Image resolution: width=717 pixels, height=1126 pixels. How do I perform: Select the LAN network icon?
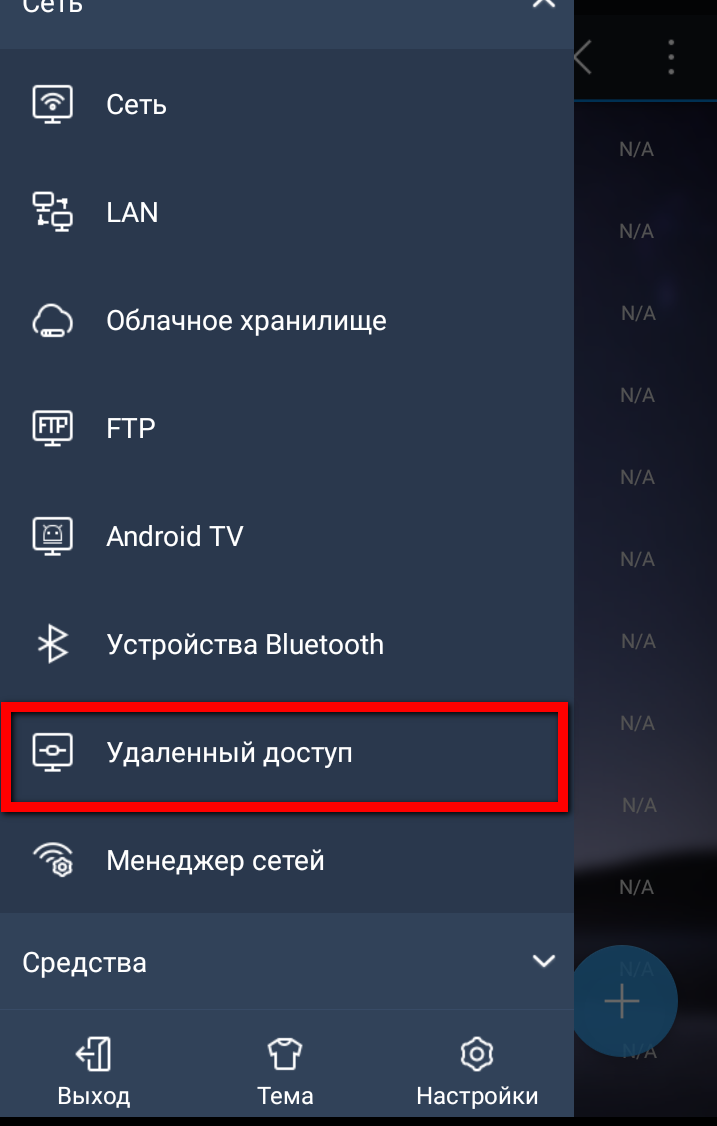click(52, 212)
